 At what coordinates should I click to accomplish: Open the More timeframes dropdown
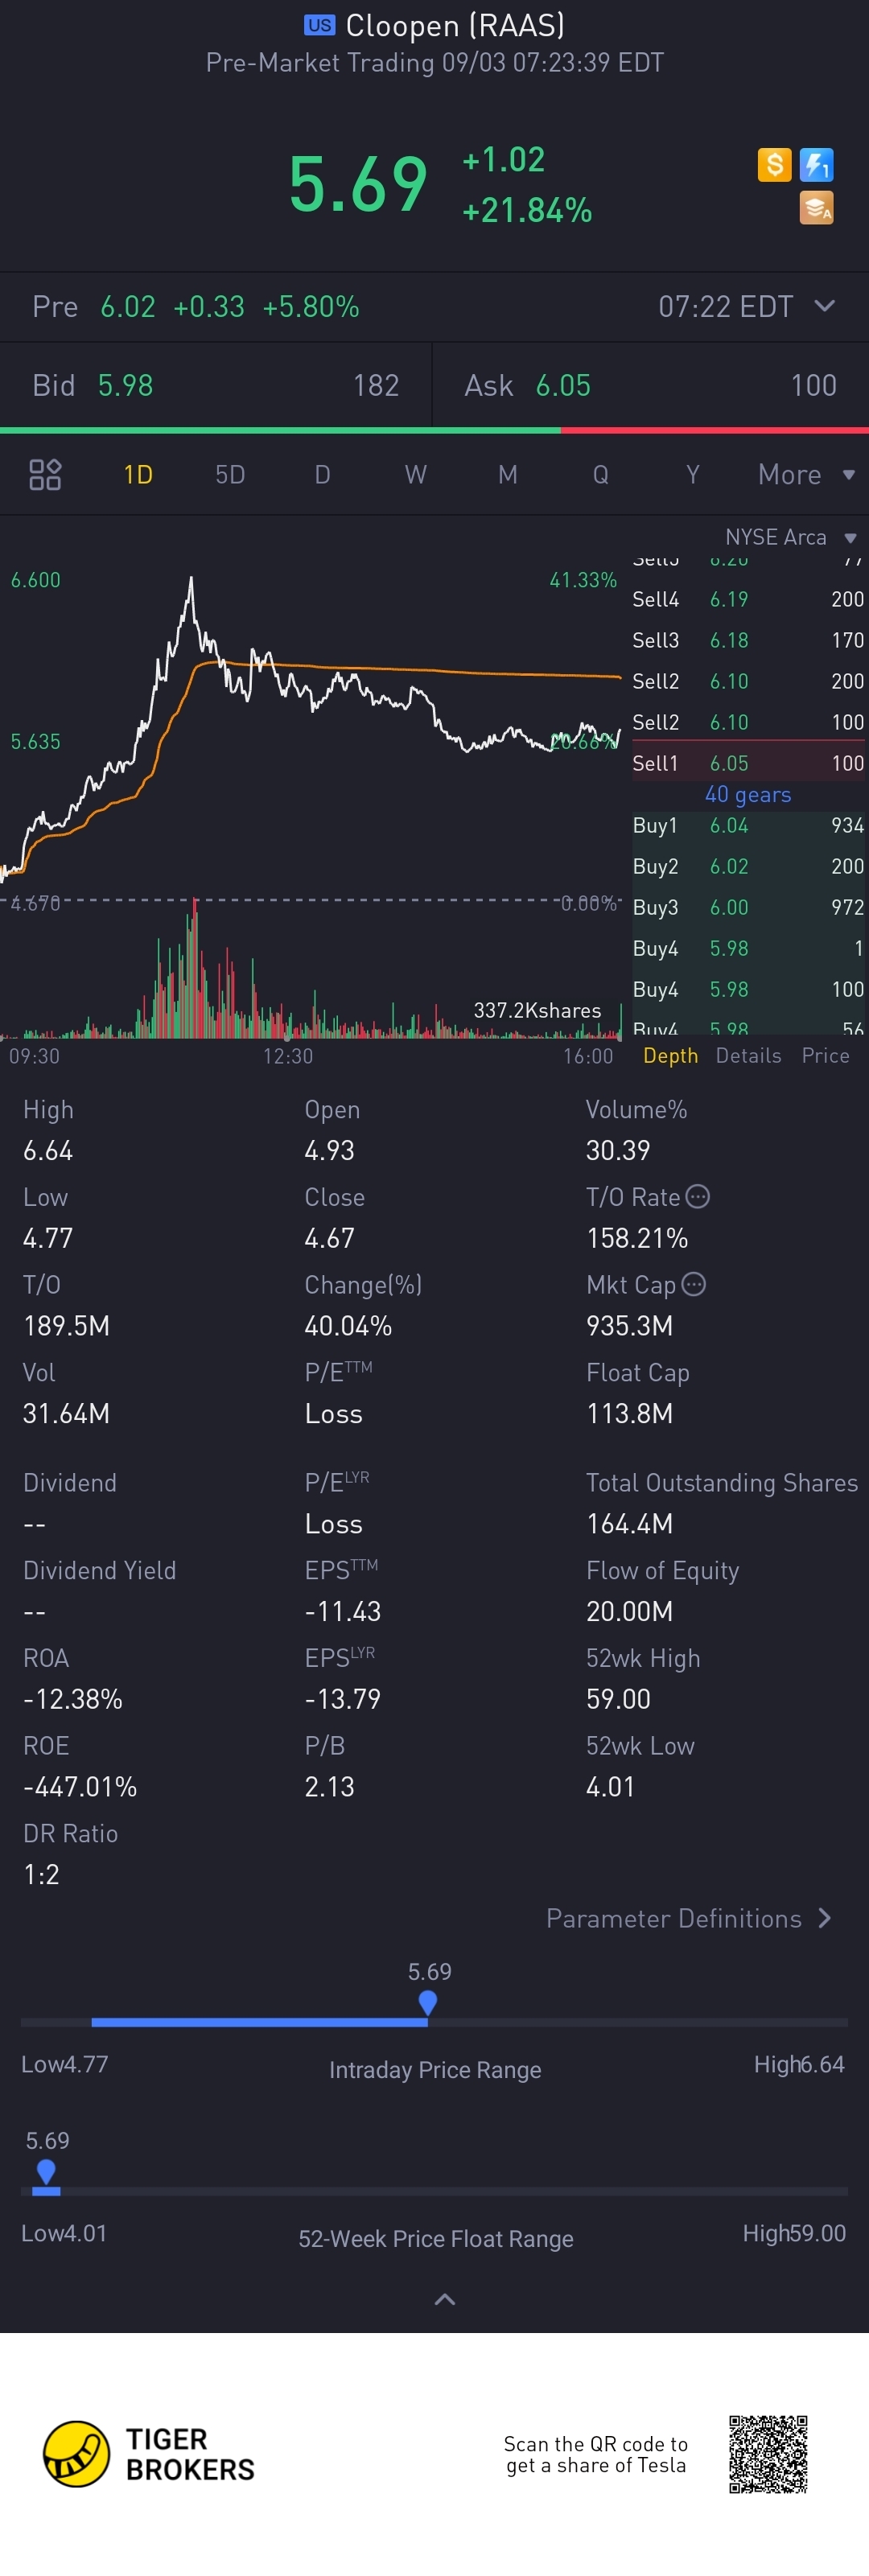(806, 474)
